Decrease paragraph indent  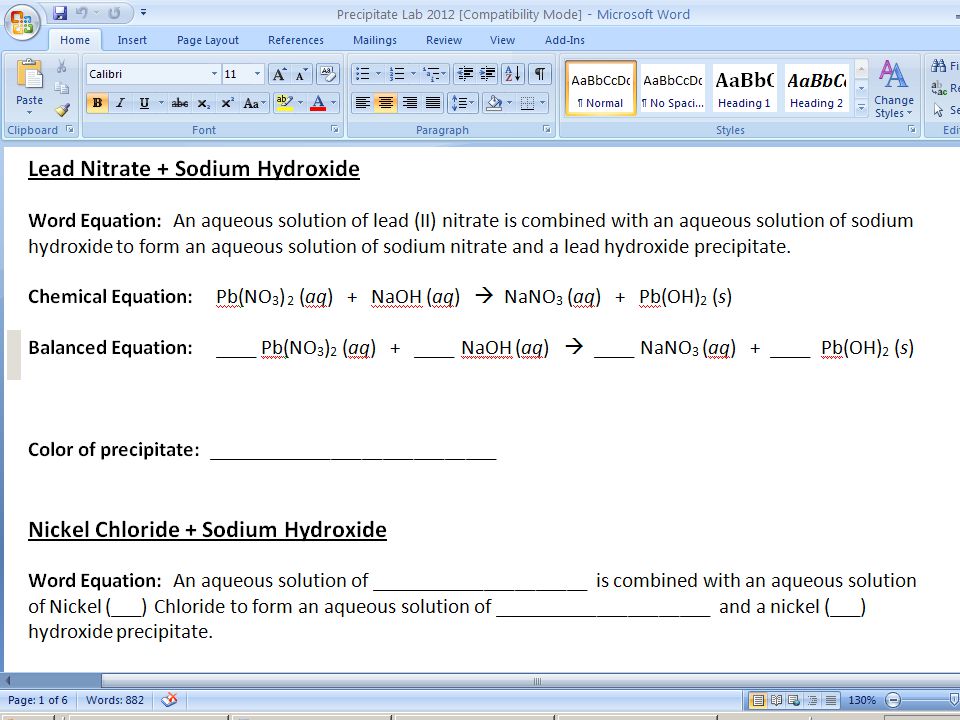click(x=465, y=74)
